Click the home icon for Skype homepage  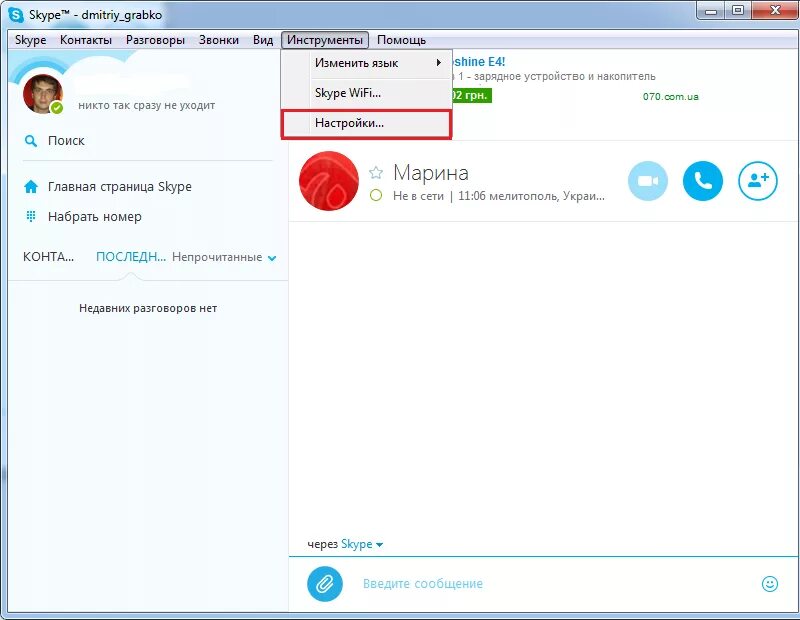(31, 187)
